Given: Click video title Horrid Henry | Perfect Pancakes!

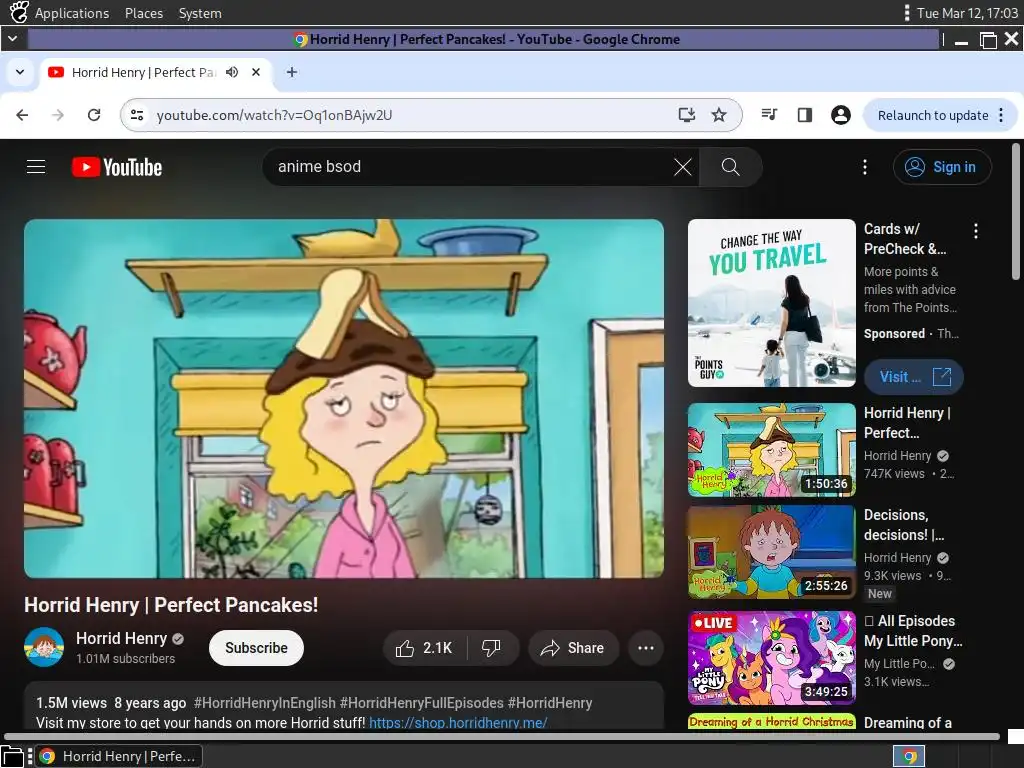Looking at the screenshot, I should point(171,605).
